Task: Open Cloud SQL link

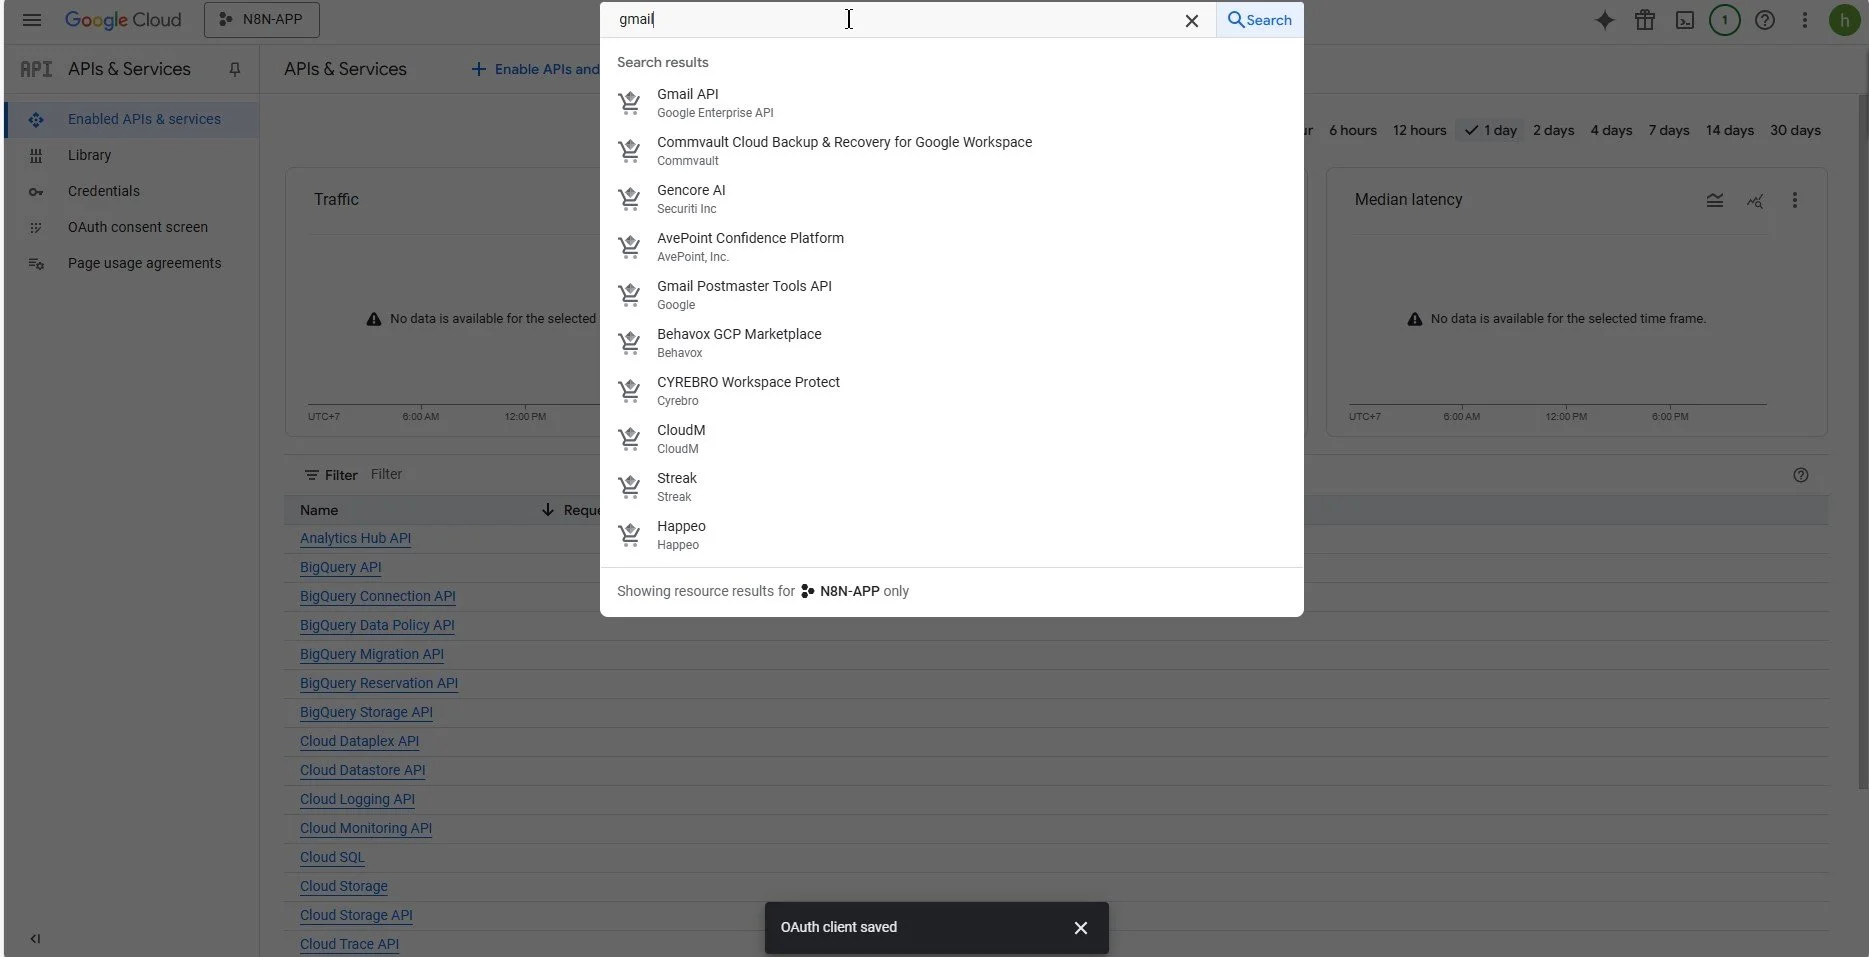Action: pos(332,857)
